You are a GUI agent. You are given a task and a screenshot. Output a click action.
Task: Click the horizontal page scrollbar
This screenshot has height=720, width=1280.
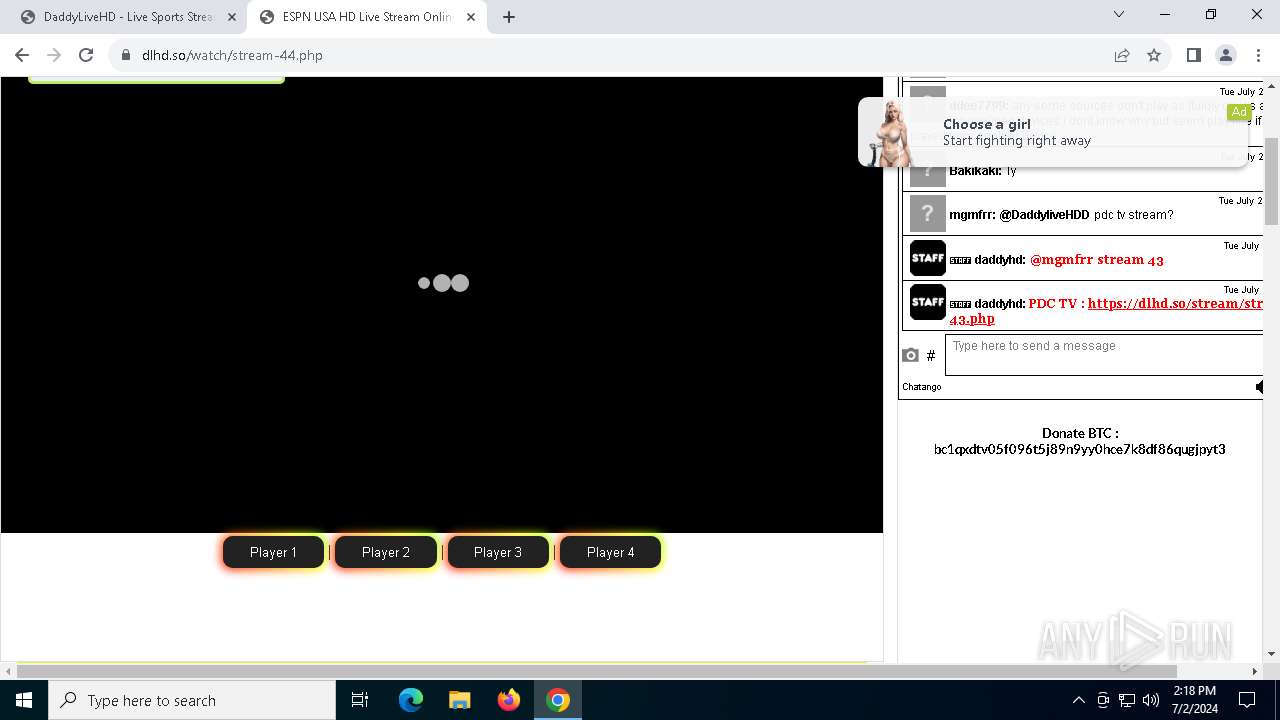point(596,671)
